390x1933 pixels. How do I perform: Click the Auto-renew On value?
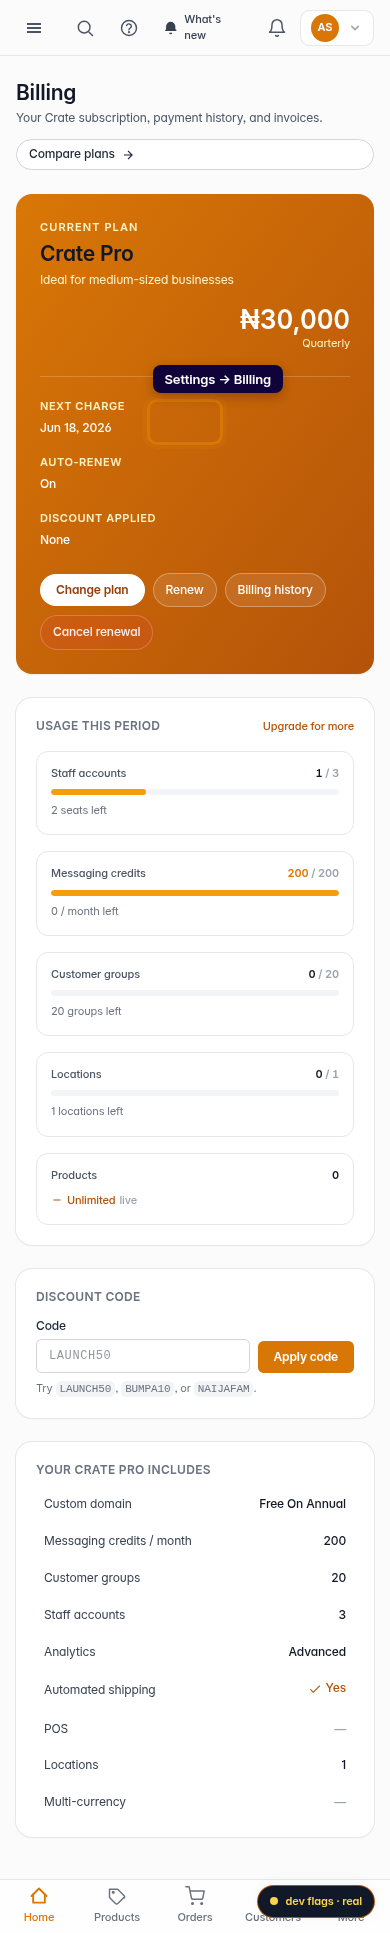tap(48, 484)
